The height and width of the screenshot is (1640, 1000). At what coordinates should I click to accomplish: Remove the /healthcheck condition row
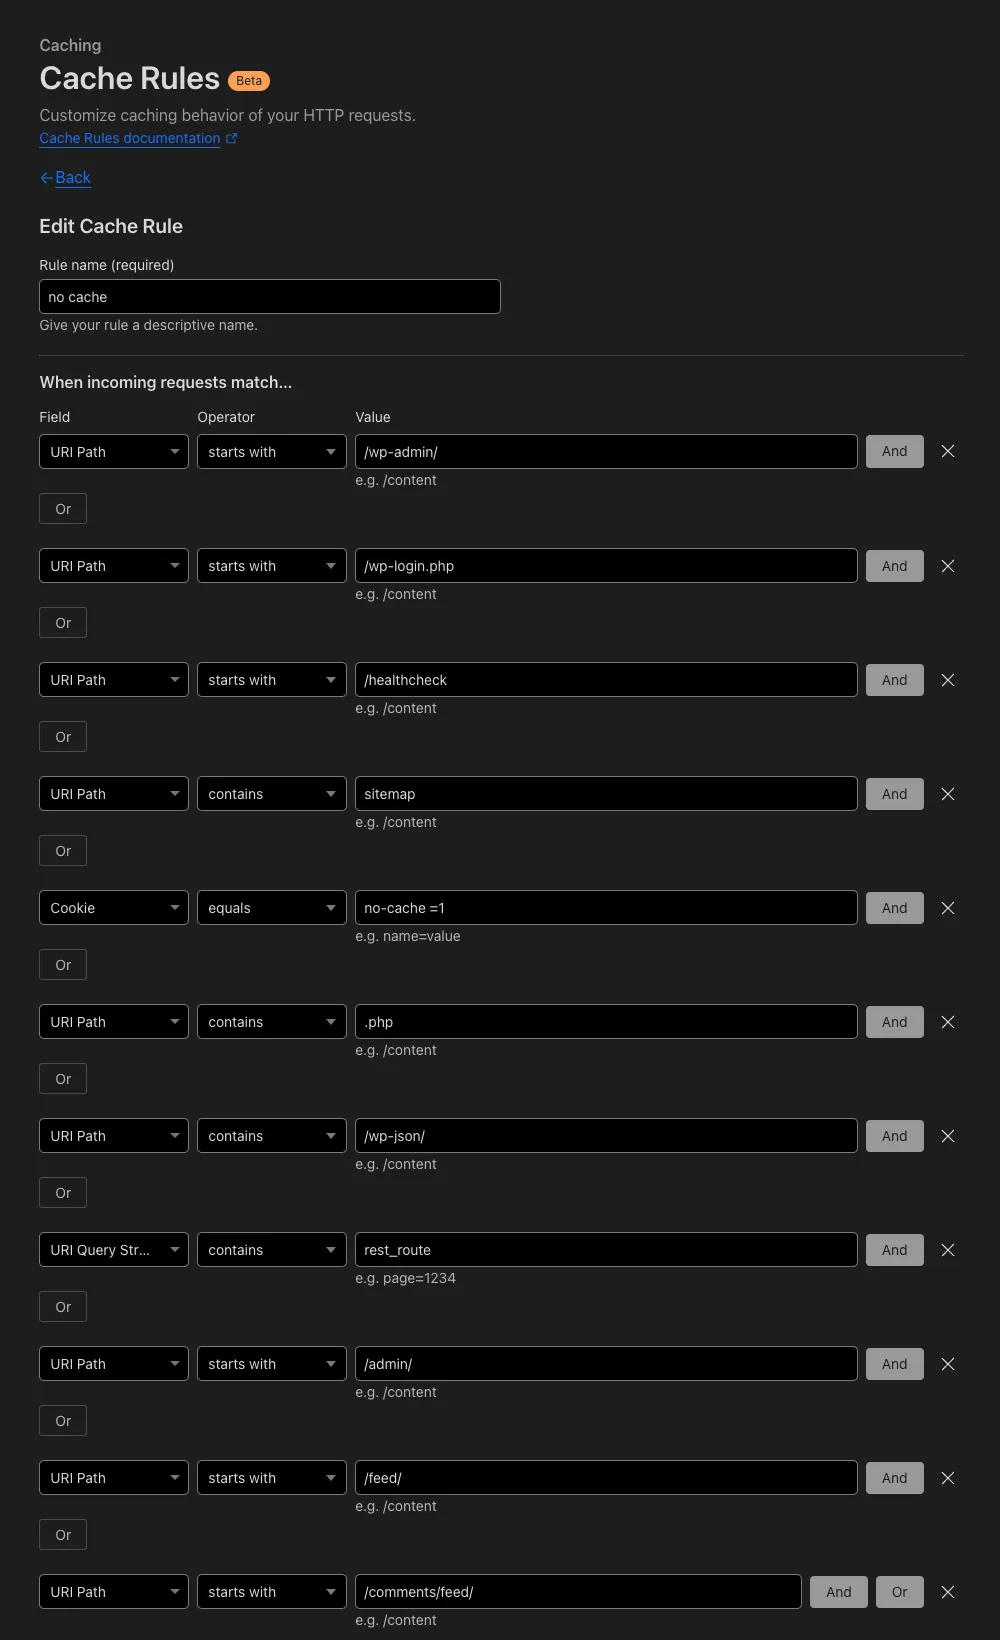coord(948,680)
